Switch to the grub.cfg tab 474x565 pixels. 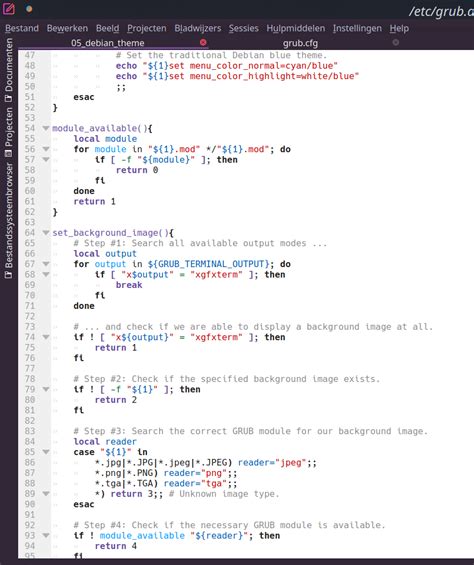300,43
